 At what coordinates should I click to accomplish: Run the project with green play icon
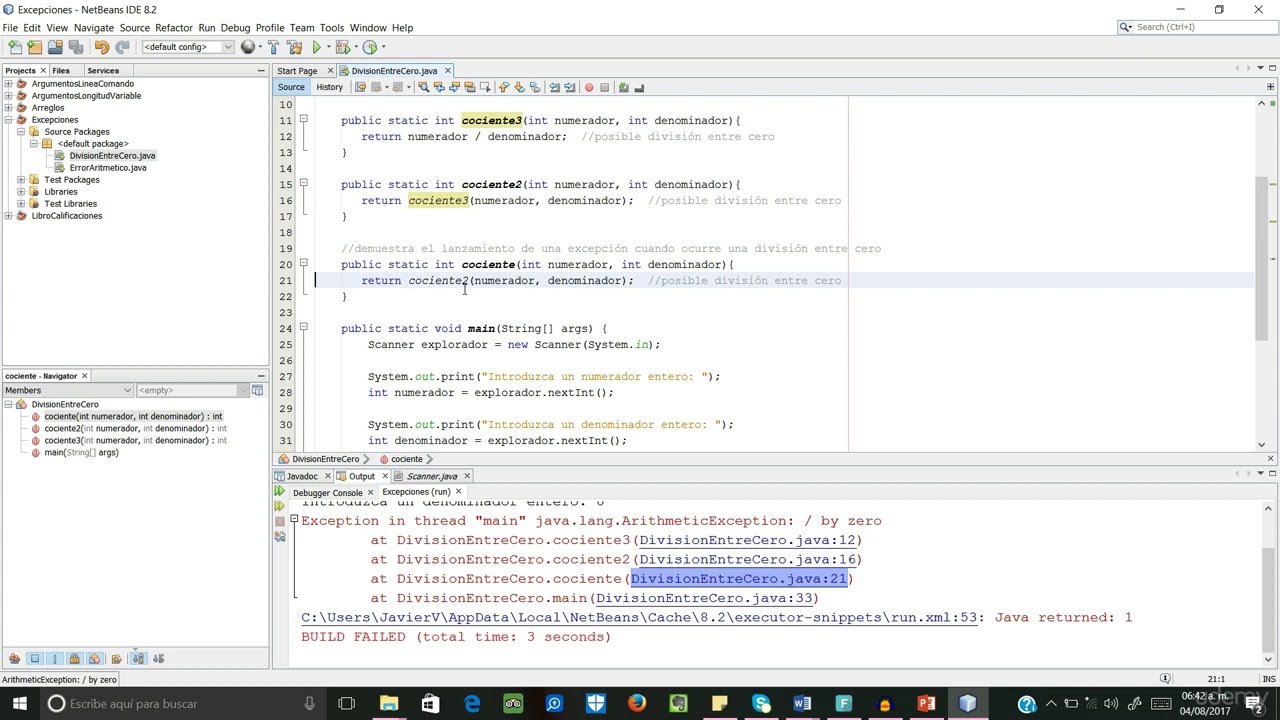click(x=317, y=47)
